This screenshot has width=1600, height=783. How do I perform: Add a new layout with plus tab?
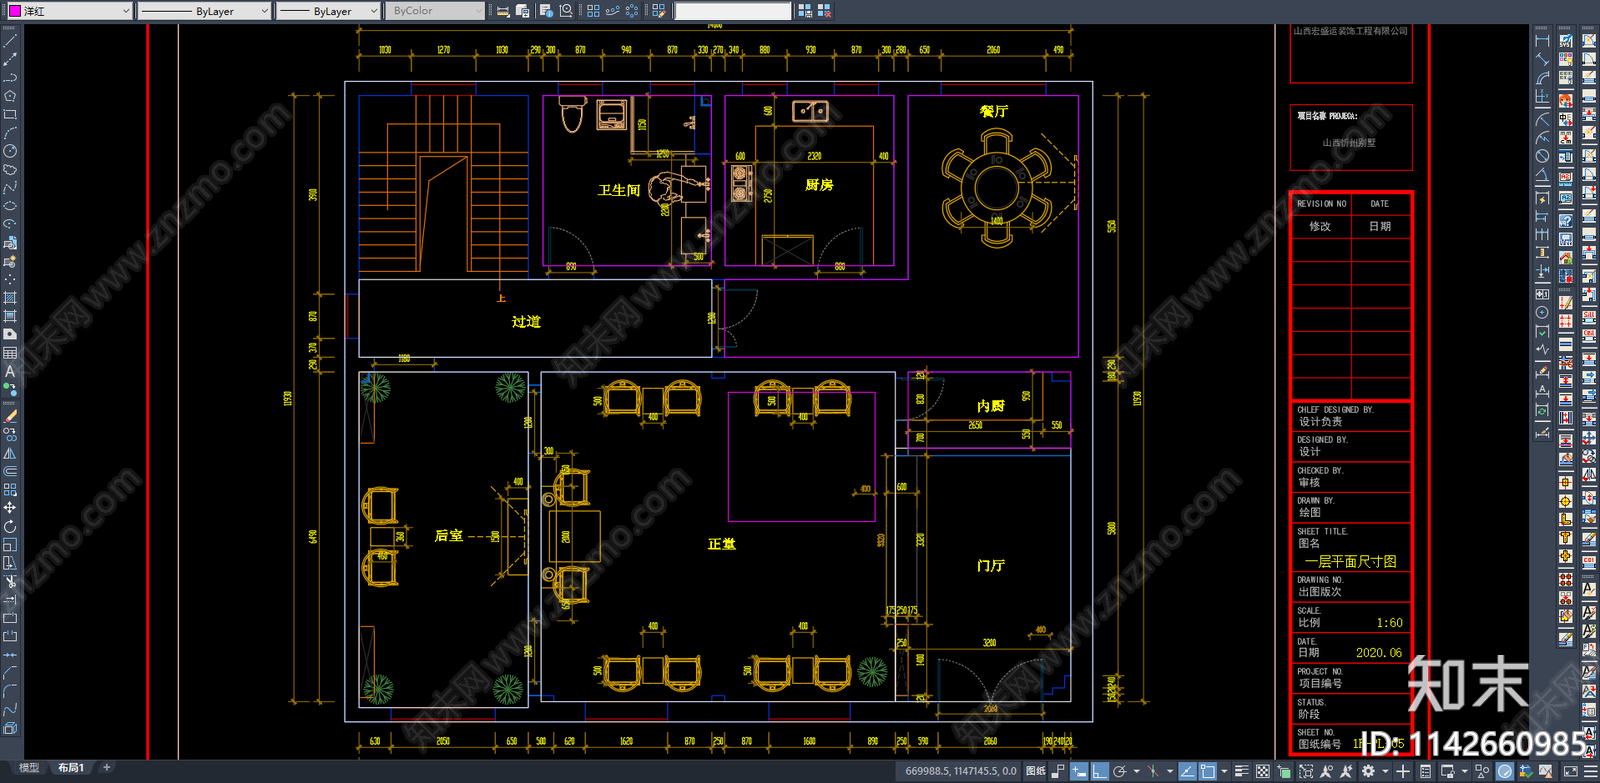point(107,768)
